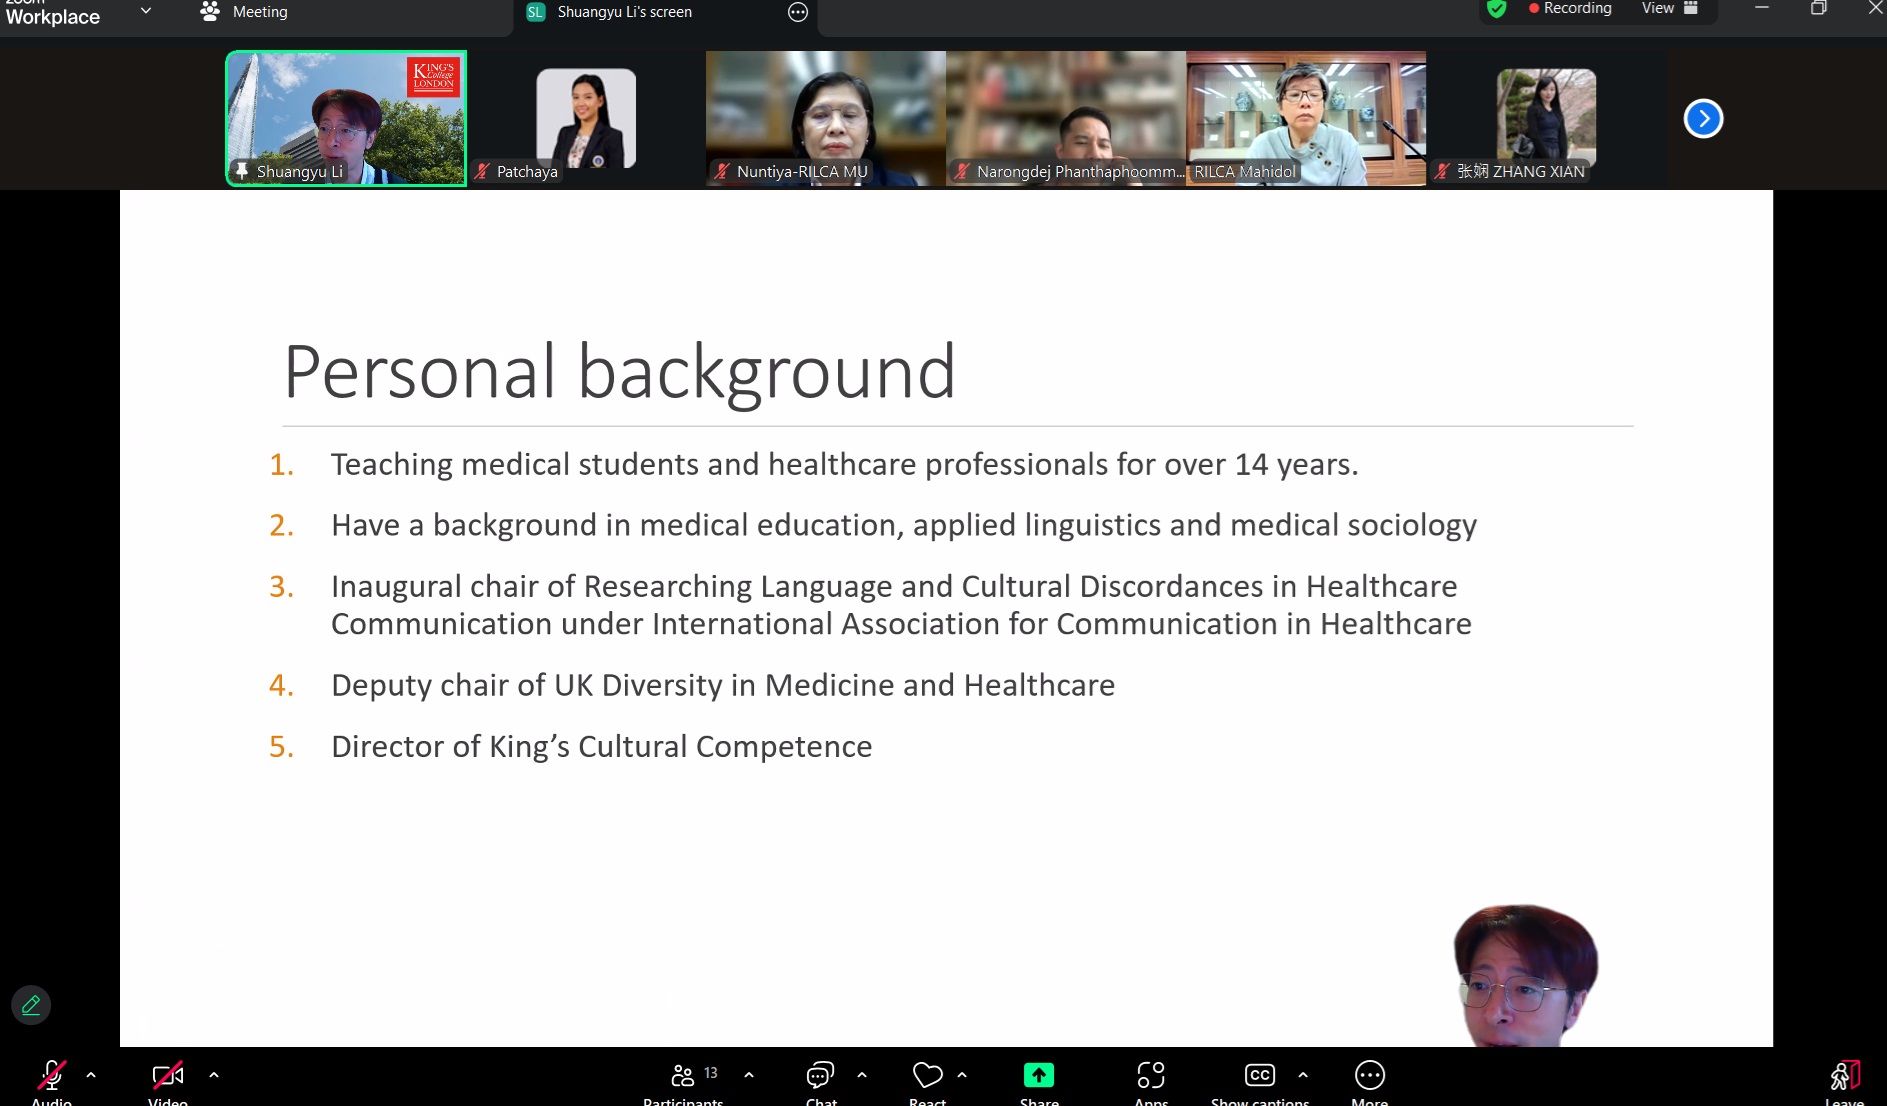Screen dimensions: 1887x1106
Task: Expand video settings arrow
Action: click(x=214, y=1075)
